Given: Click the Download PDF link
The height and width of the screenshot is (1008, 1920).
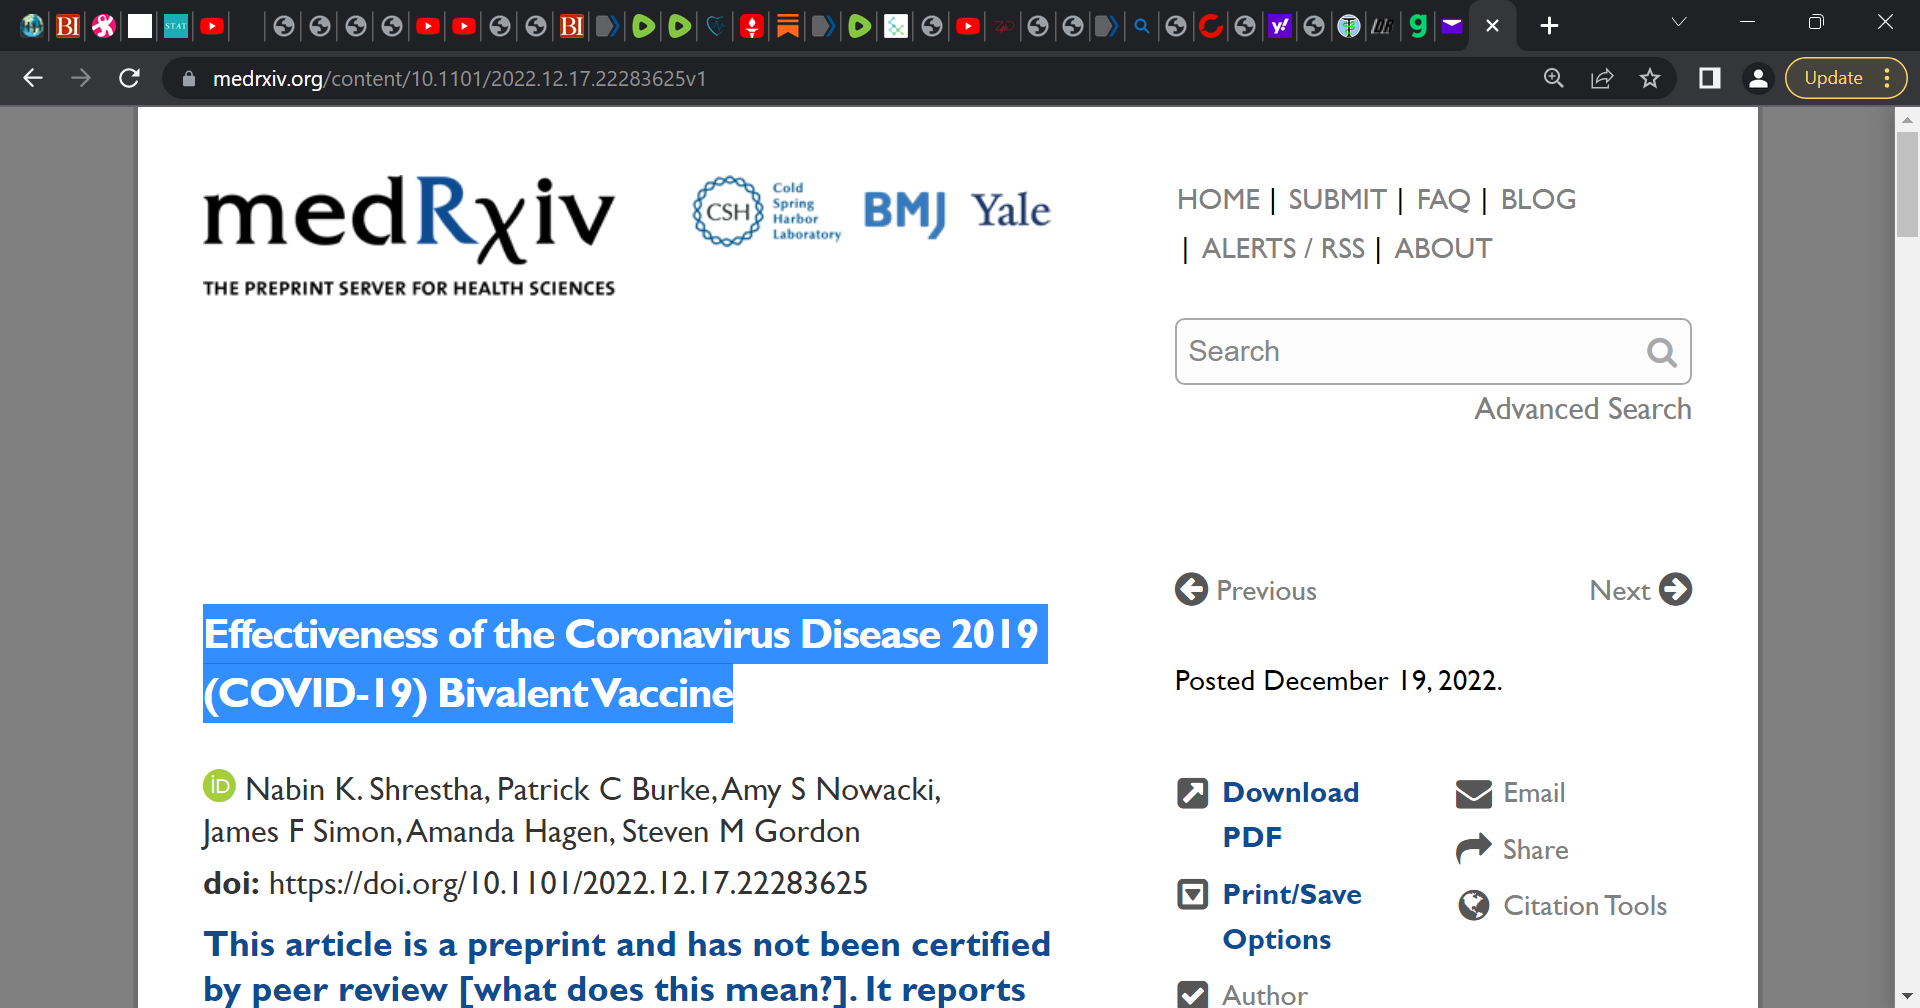Looking at the screenshot, I should pyautogui.click(x=1290, y=814).
